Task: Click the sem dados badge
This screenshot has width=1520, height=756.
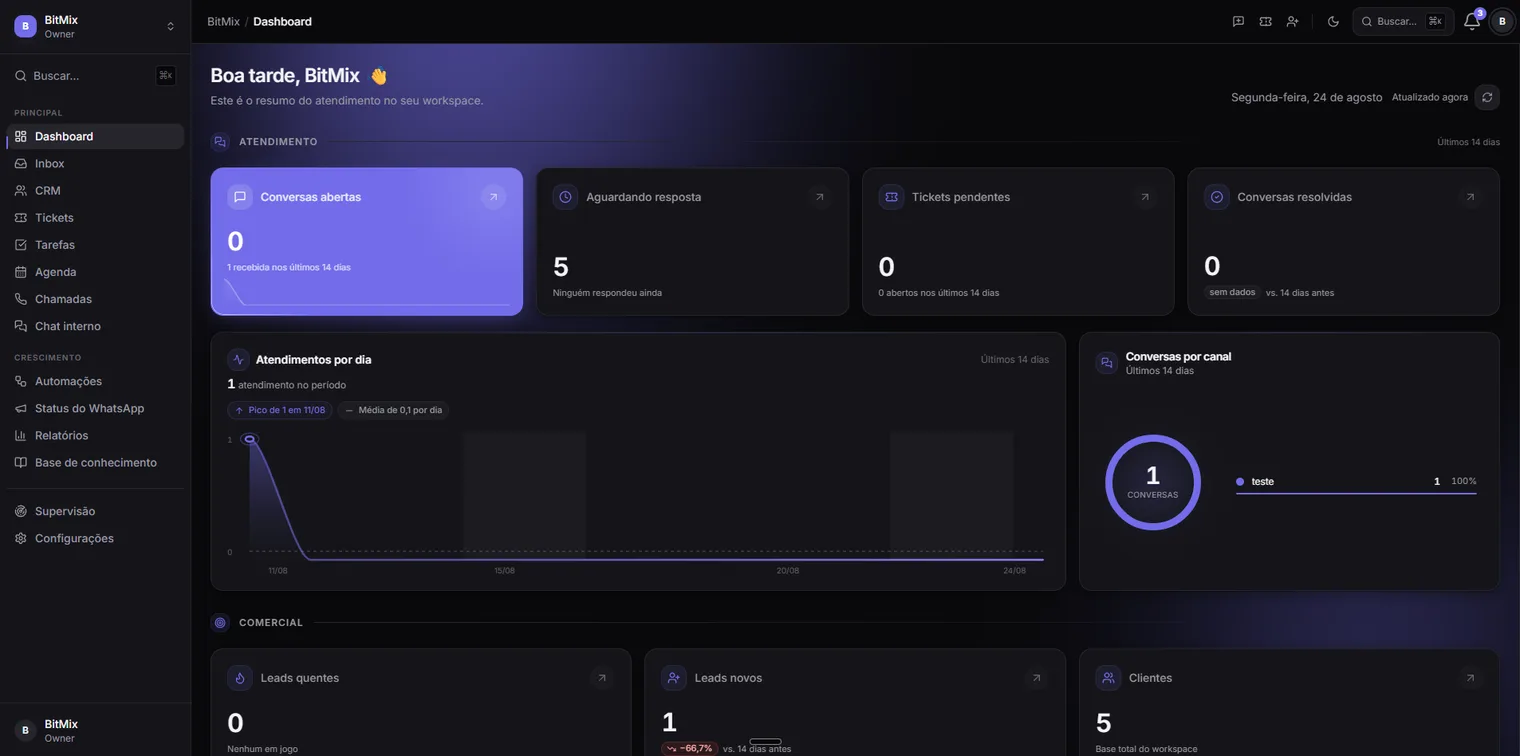Action: click(1232, 292)
